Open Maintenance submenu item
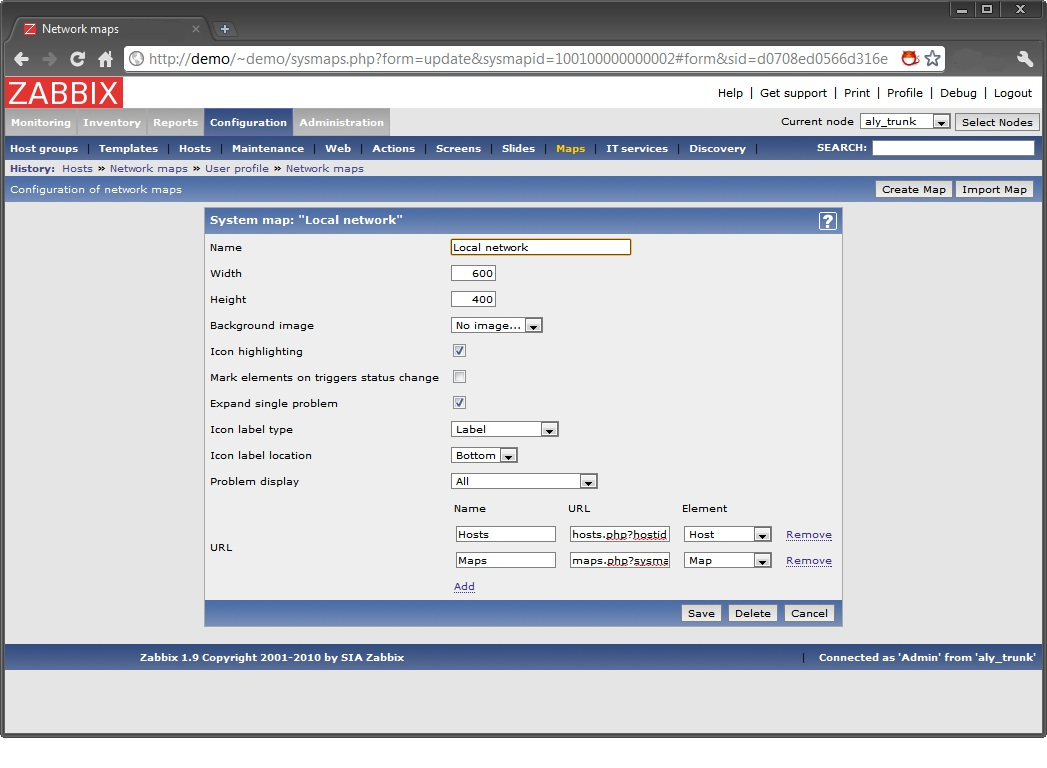Screen dimensions: 1047x768 pos(268,148)
